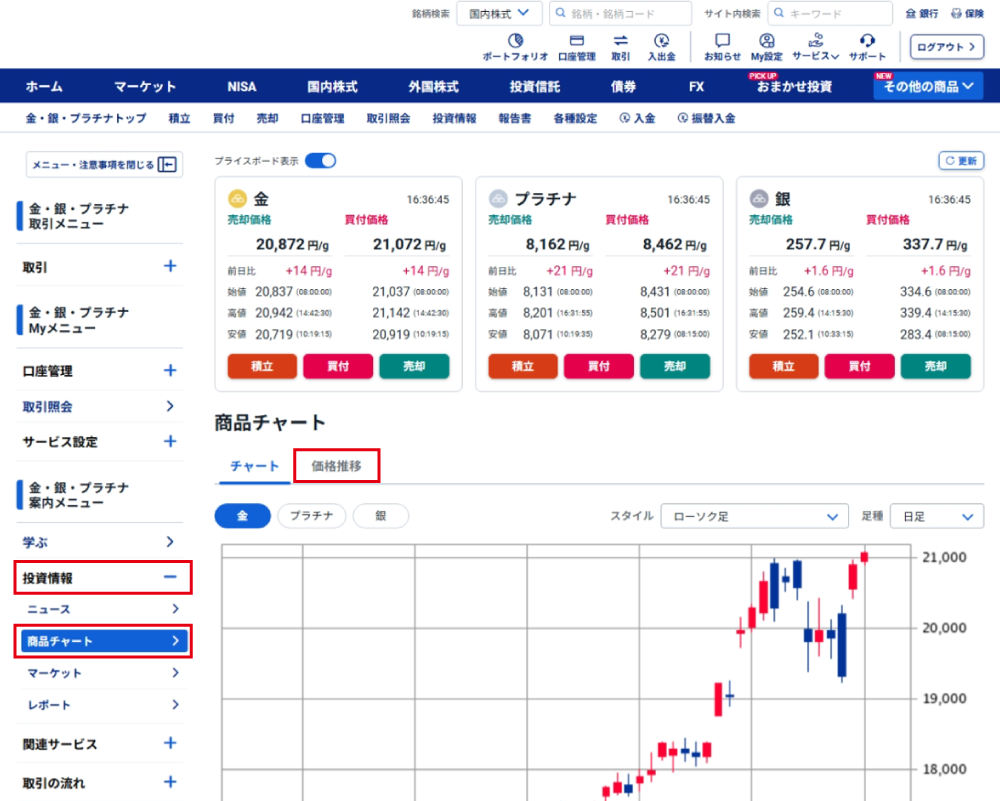The height and width of the screenshot is (801, 1000).
Task: Select the 銀 chart pill
Action: 381,516
